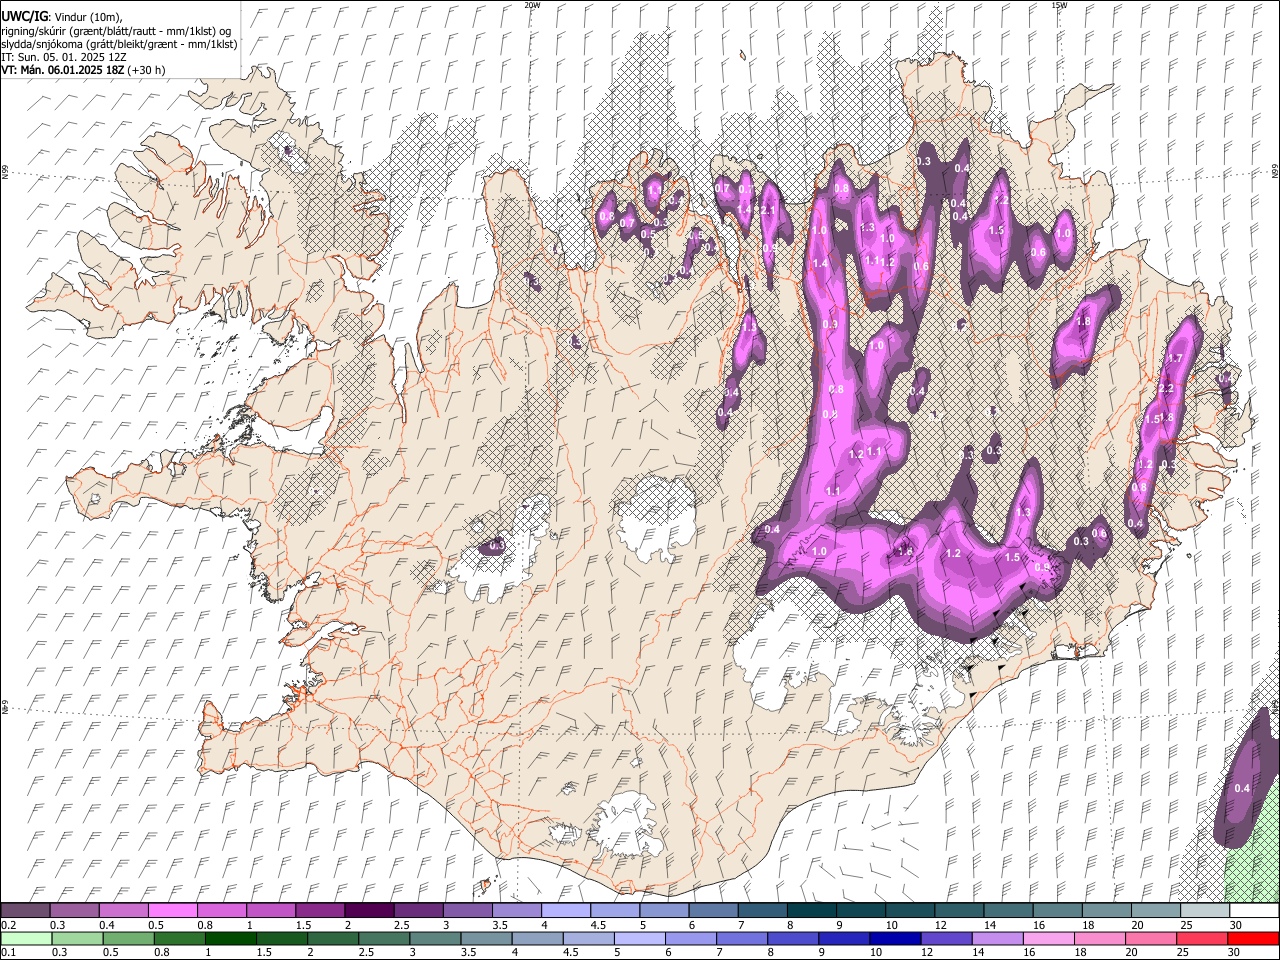
Task: Click the '1.7' snowfall value on the map
Action: 1176,358
